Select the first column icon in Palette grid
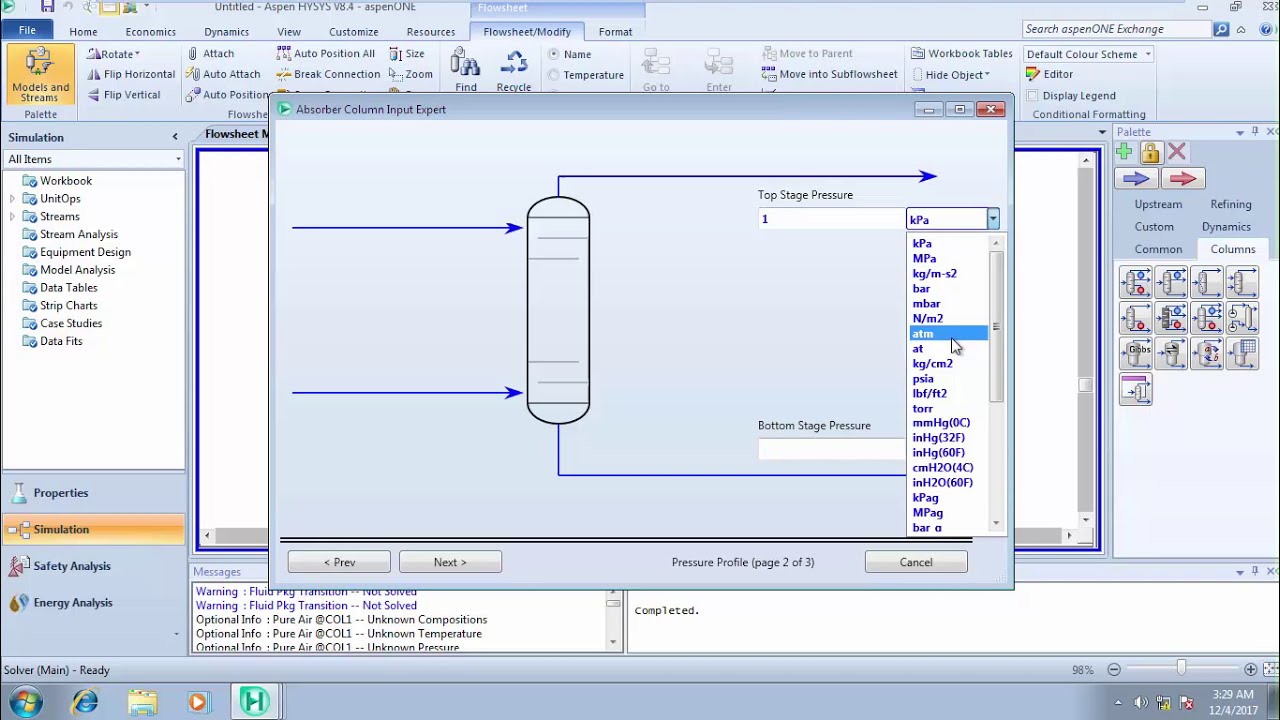 click(x=1137, y=283)
